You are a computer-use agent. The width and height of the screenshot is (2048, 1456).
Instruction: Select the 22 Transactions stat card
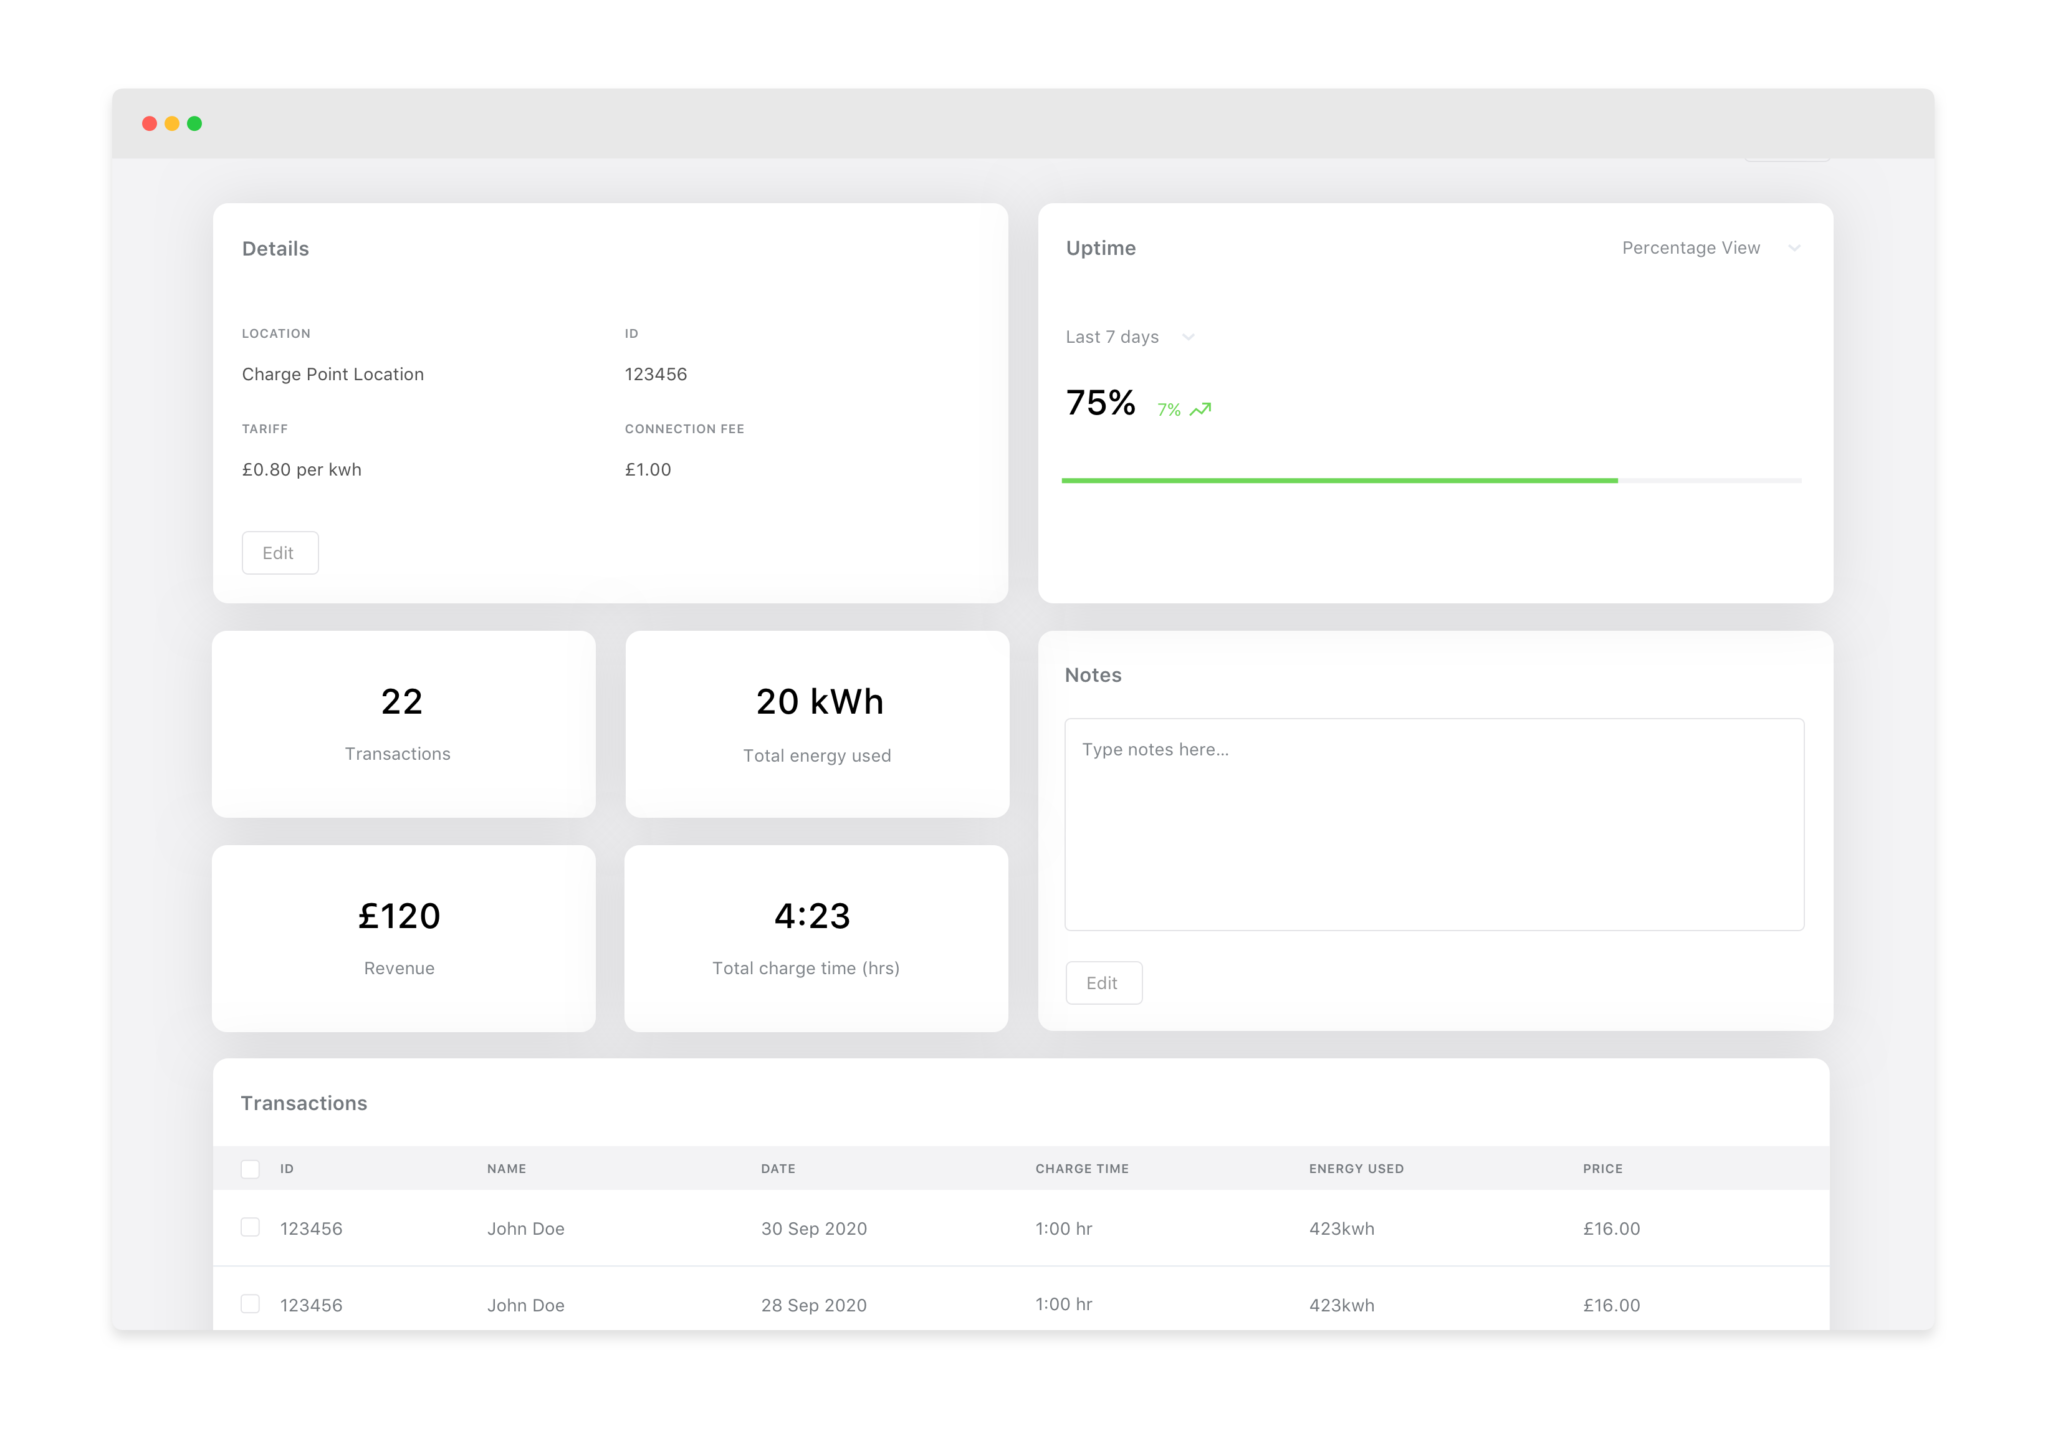pos(402,723)
